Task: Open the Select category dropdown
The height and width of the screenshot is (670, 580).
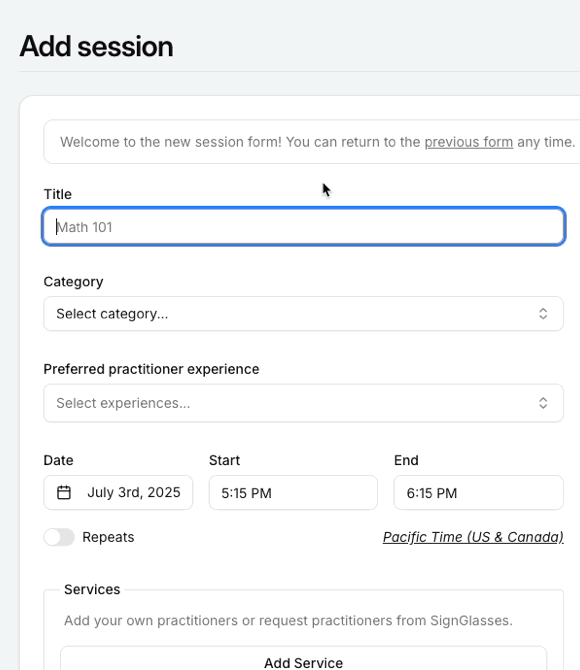Action: click(303, 314)
